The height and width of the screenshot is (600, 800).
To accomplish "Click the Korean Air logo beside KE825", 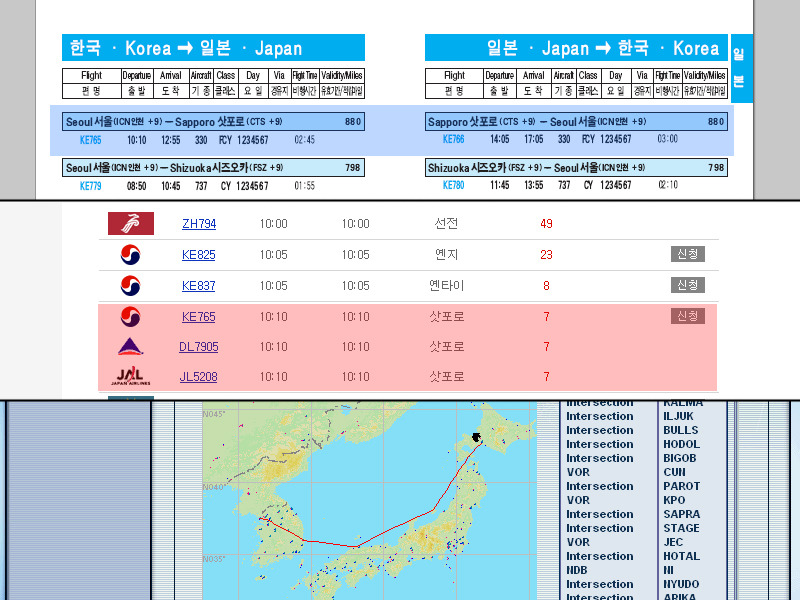I will (130, 255).
